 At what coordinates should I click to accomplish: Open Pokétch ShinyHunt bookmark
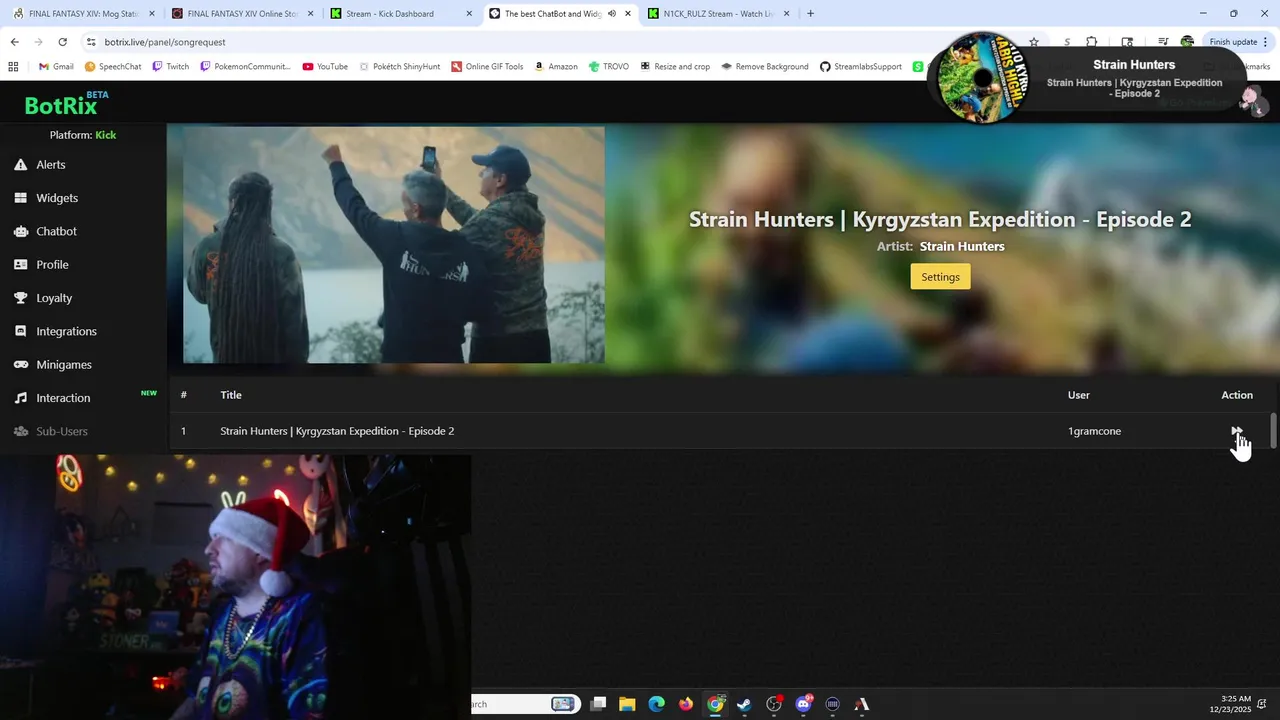tap(398, 67)
